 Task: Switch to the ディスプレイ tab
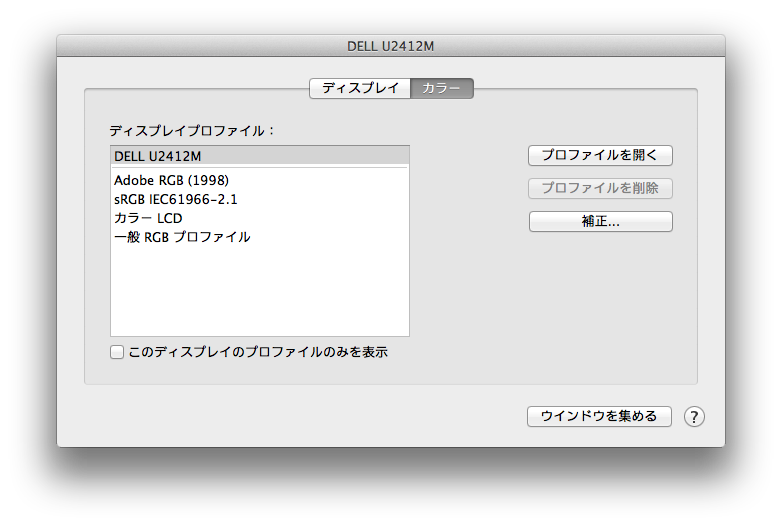click(360, 88)
